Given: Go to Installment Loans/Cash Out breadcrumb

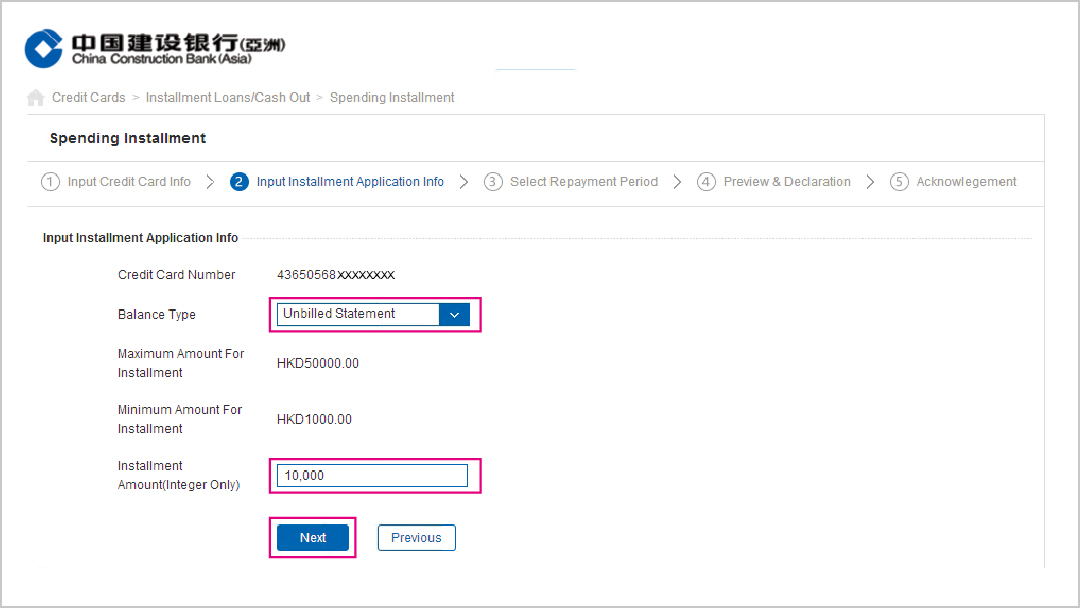Looking at the screenshot, I should pyautogui.click(x=228, y=98).
